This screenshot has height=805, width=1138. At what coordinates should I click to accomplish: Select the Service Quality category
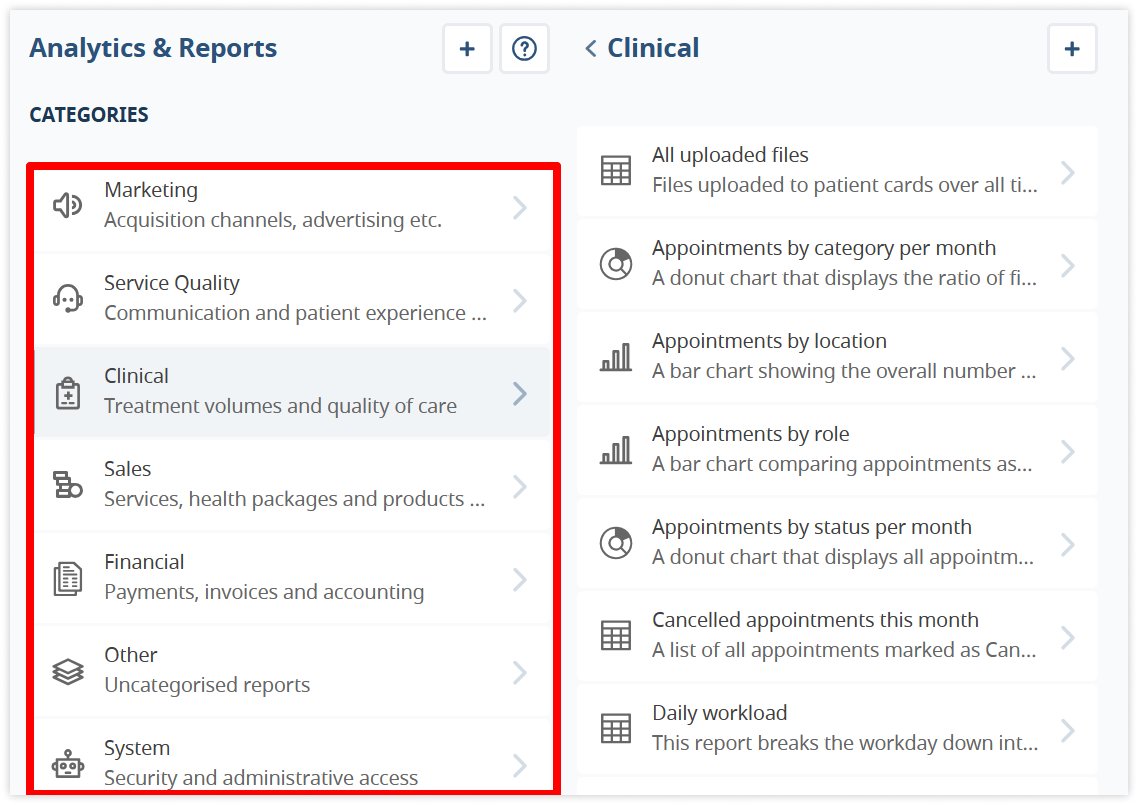(280, 298)
